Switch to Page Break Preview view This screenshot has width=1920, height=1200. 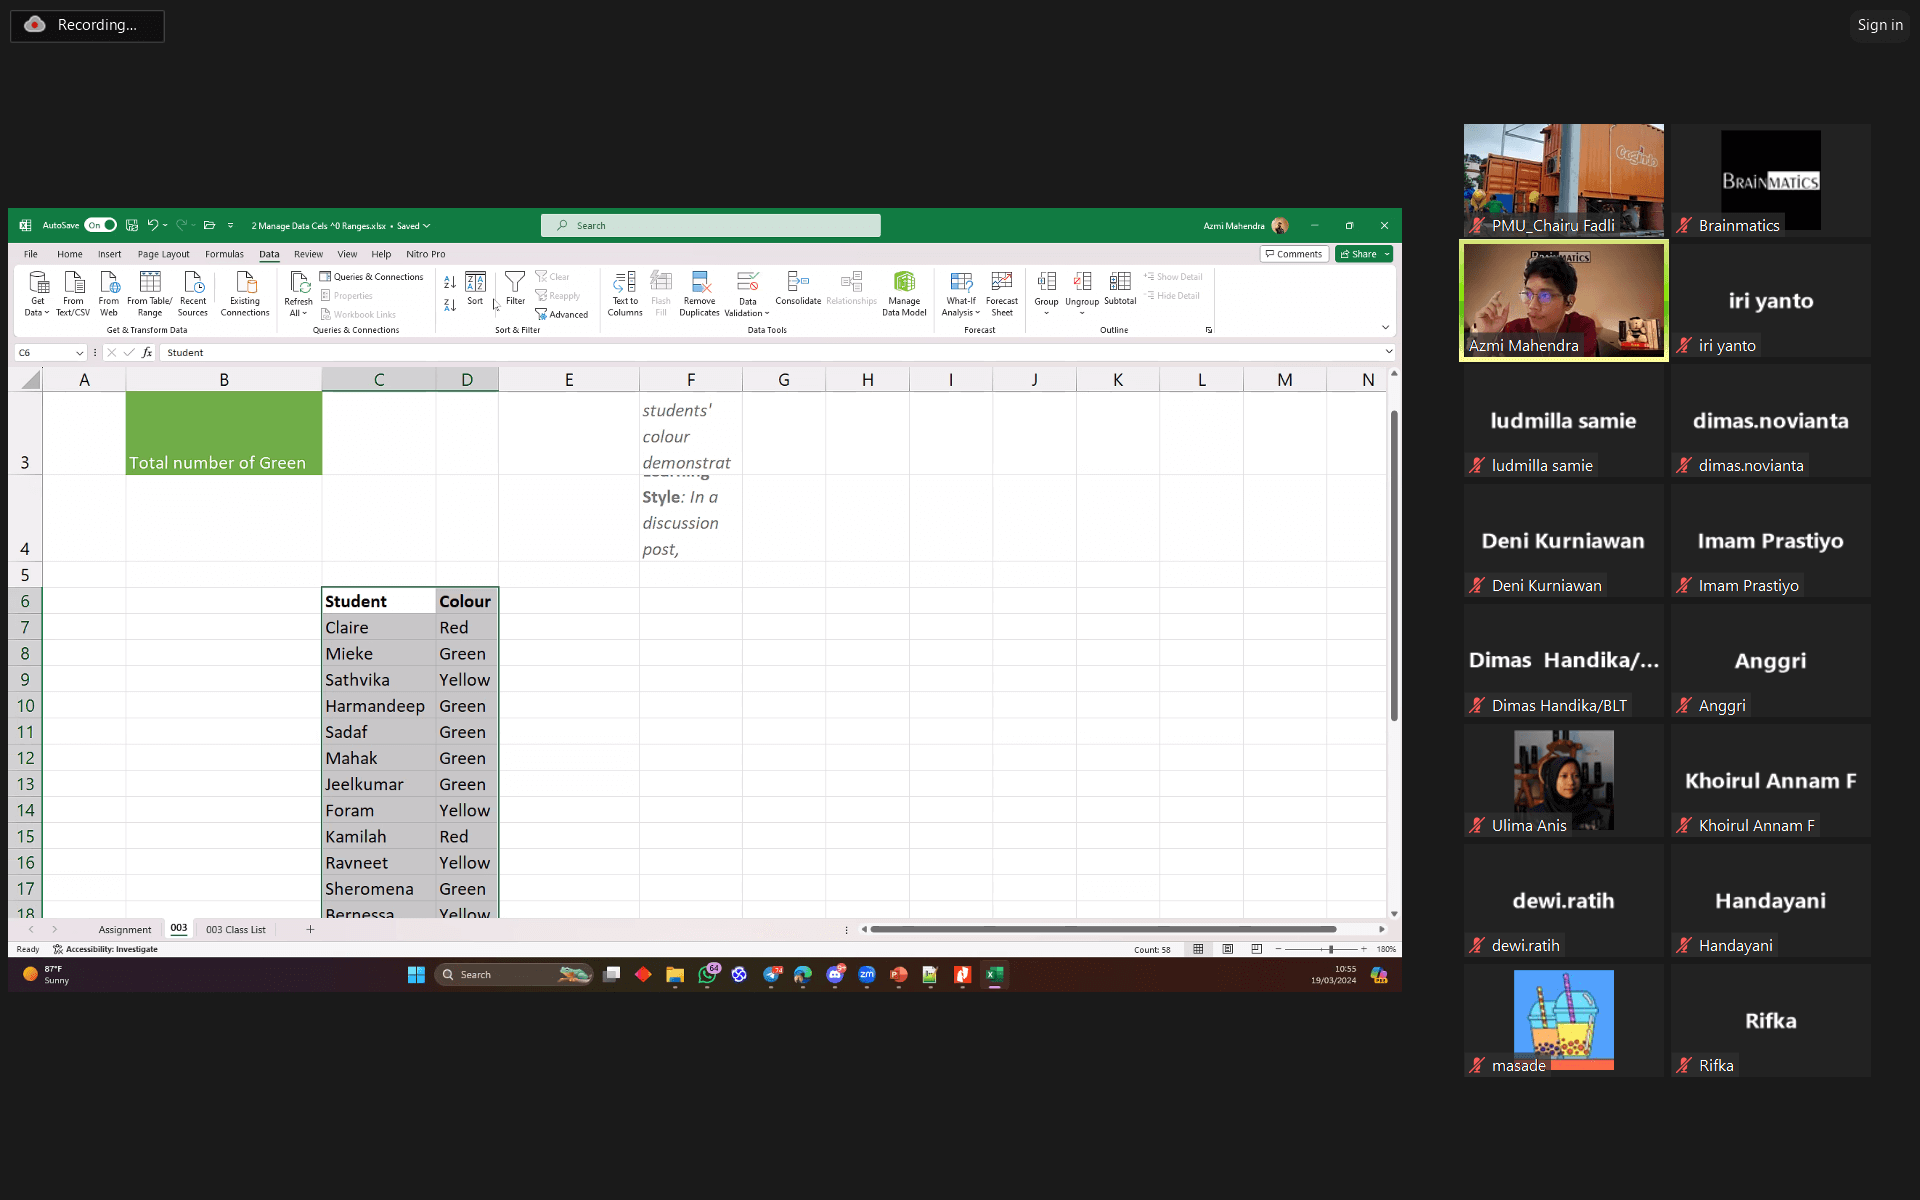tap(1256, 949)
